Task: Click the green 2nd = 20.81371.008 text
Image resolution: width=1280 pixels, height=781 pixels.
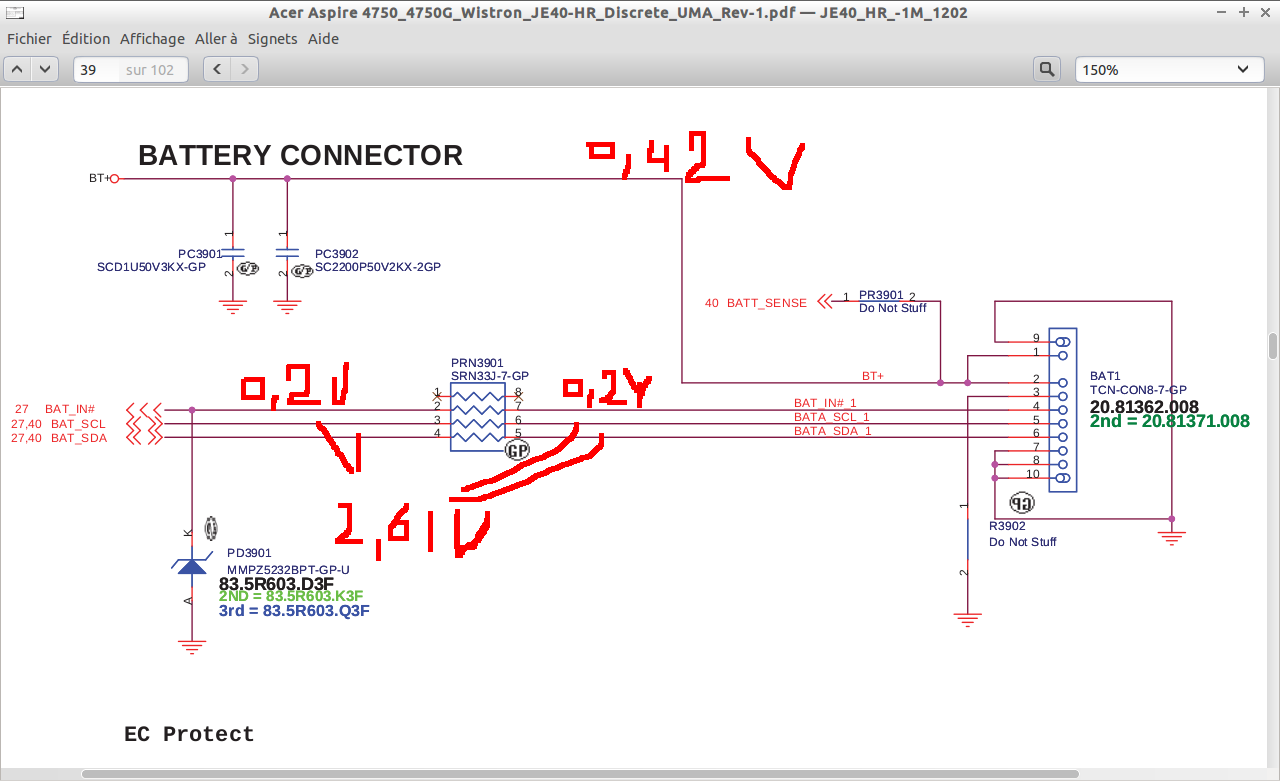Action: pyautogui.click(x=1170, y=422)
